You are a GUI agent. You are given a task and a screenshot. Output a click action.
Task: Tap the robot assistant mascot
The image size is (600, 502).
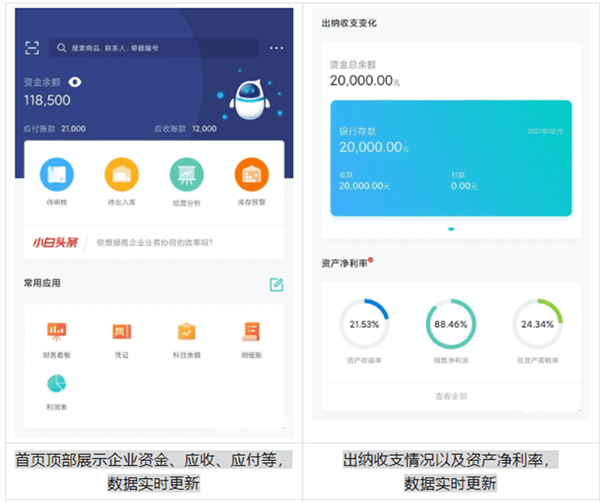(246, 99)
